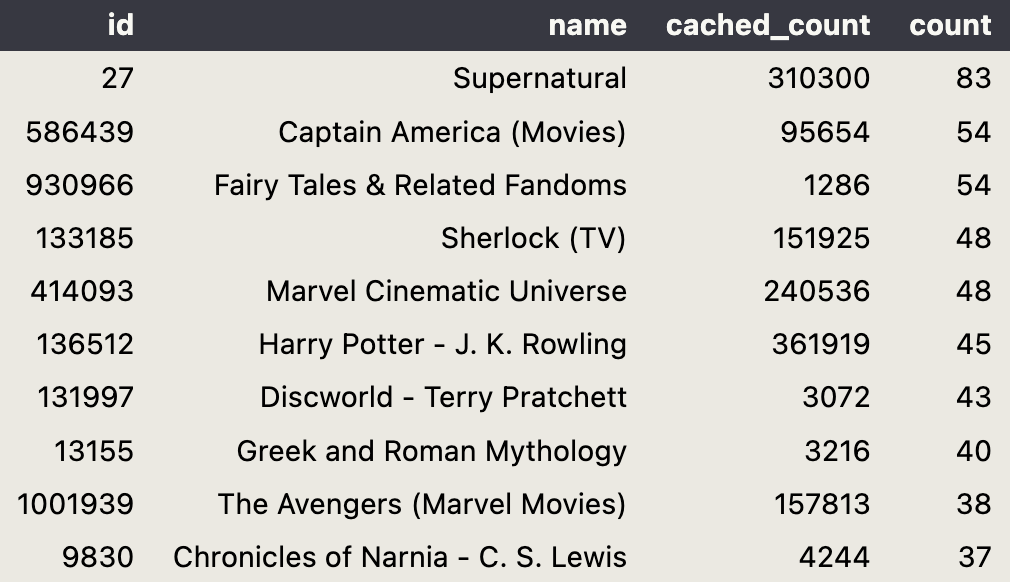Select id cell 586439
The image size is (1010, 582).
tap(80, 132)
